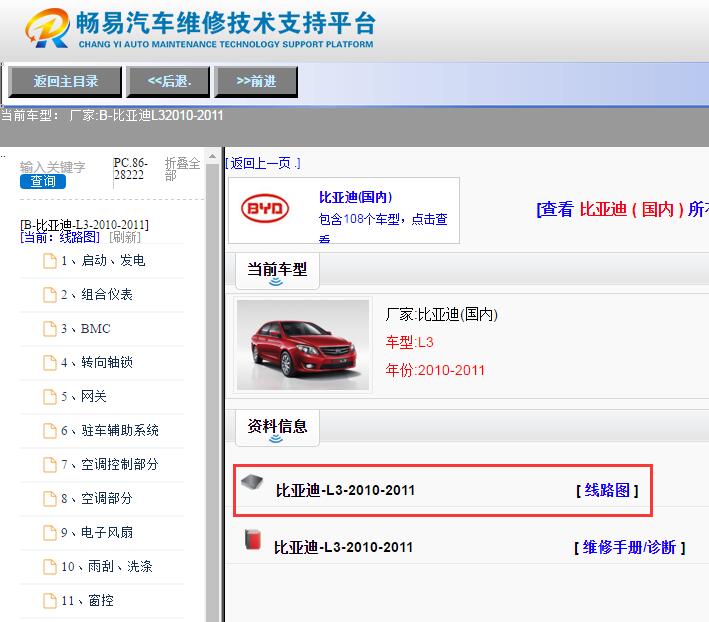Click the PC.86-28222 text in the sidebar
This screenshot has width=709, height=622.
click(130, 169)
